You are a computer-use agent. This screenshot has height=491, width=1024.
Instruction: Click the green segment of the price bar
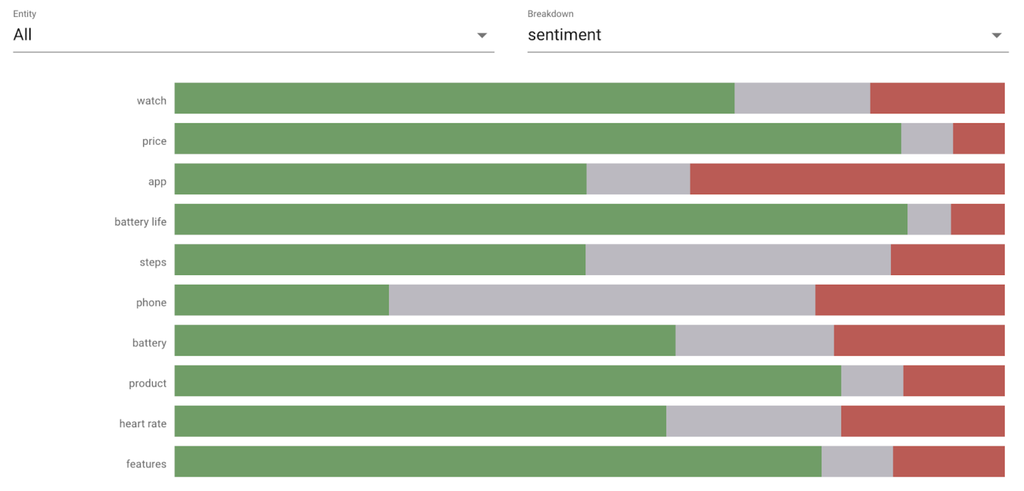tap(537, 139)
